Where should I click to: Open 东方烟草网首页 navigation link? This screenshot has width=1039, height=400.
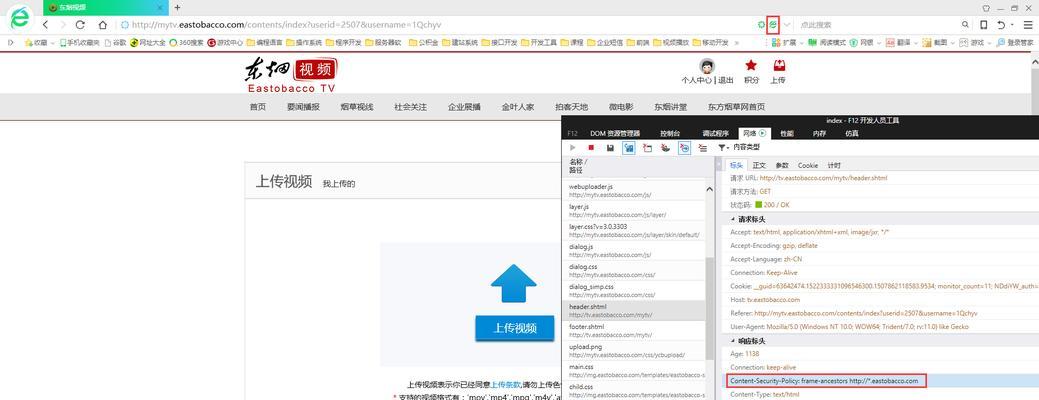736,107
